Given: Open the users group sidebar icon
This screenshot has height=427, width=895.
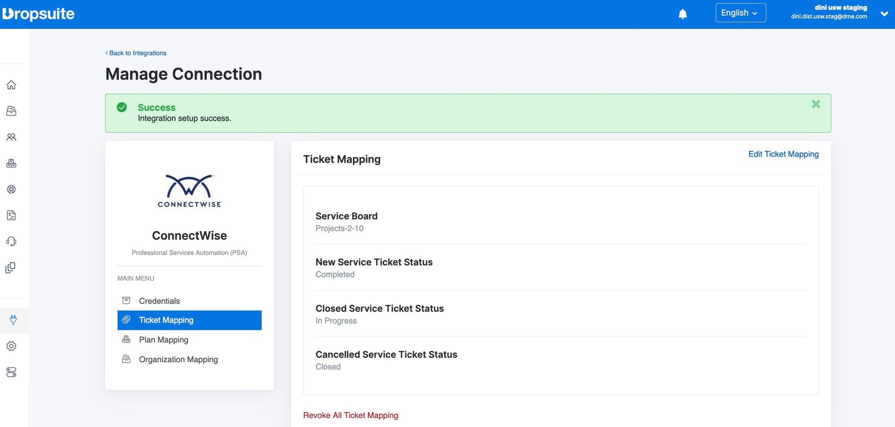Looking at the screenshot, I should tap(11, 137).
